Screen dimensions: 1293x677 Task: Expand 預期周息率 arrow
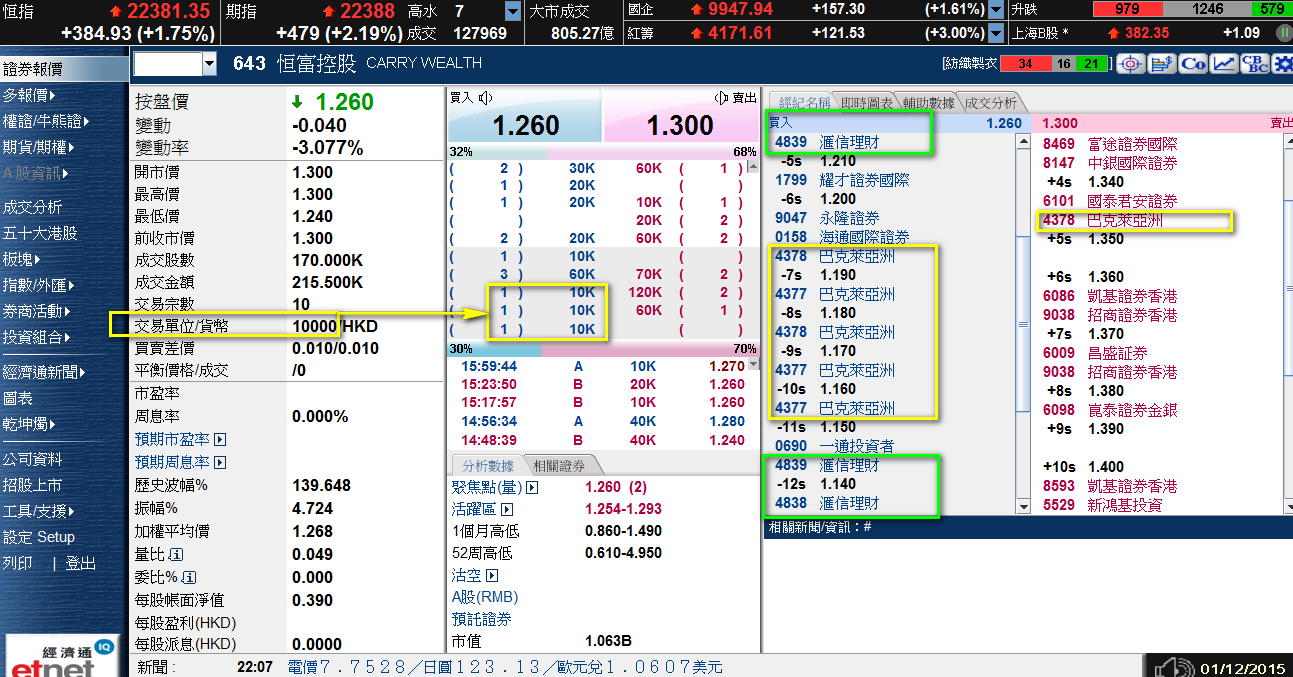220,463
